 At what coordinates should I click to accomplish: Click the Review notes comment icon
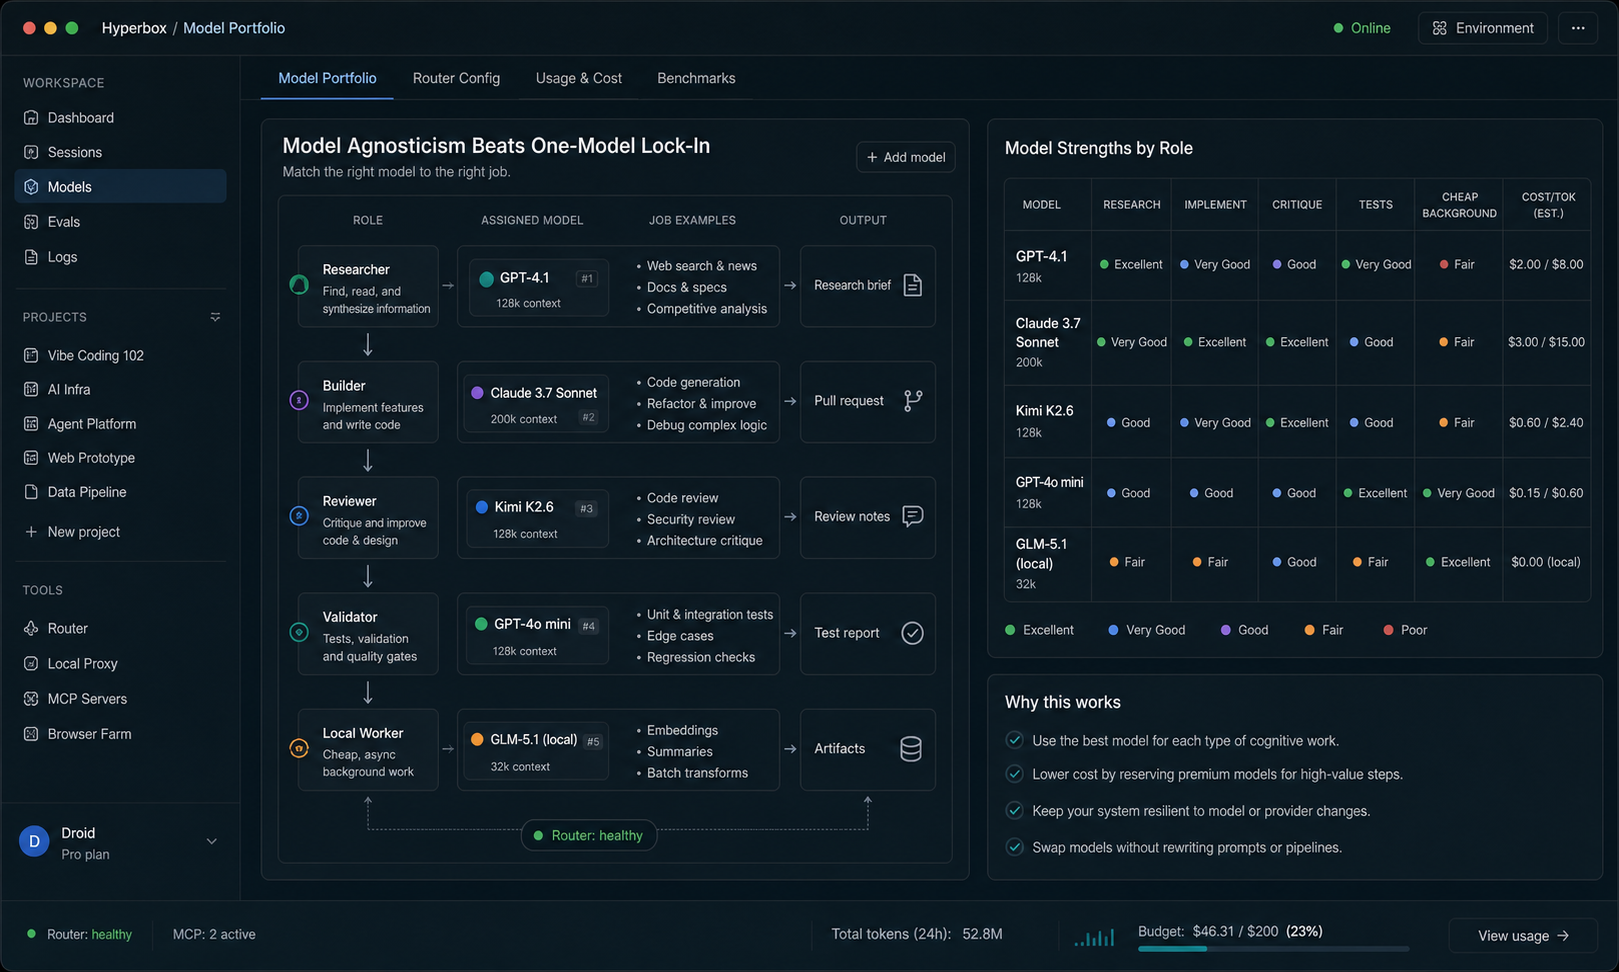click(912, 516)
